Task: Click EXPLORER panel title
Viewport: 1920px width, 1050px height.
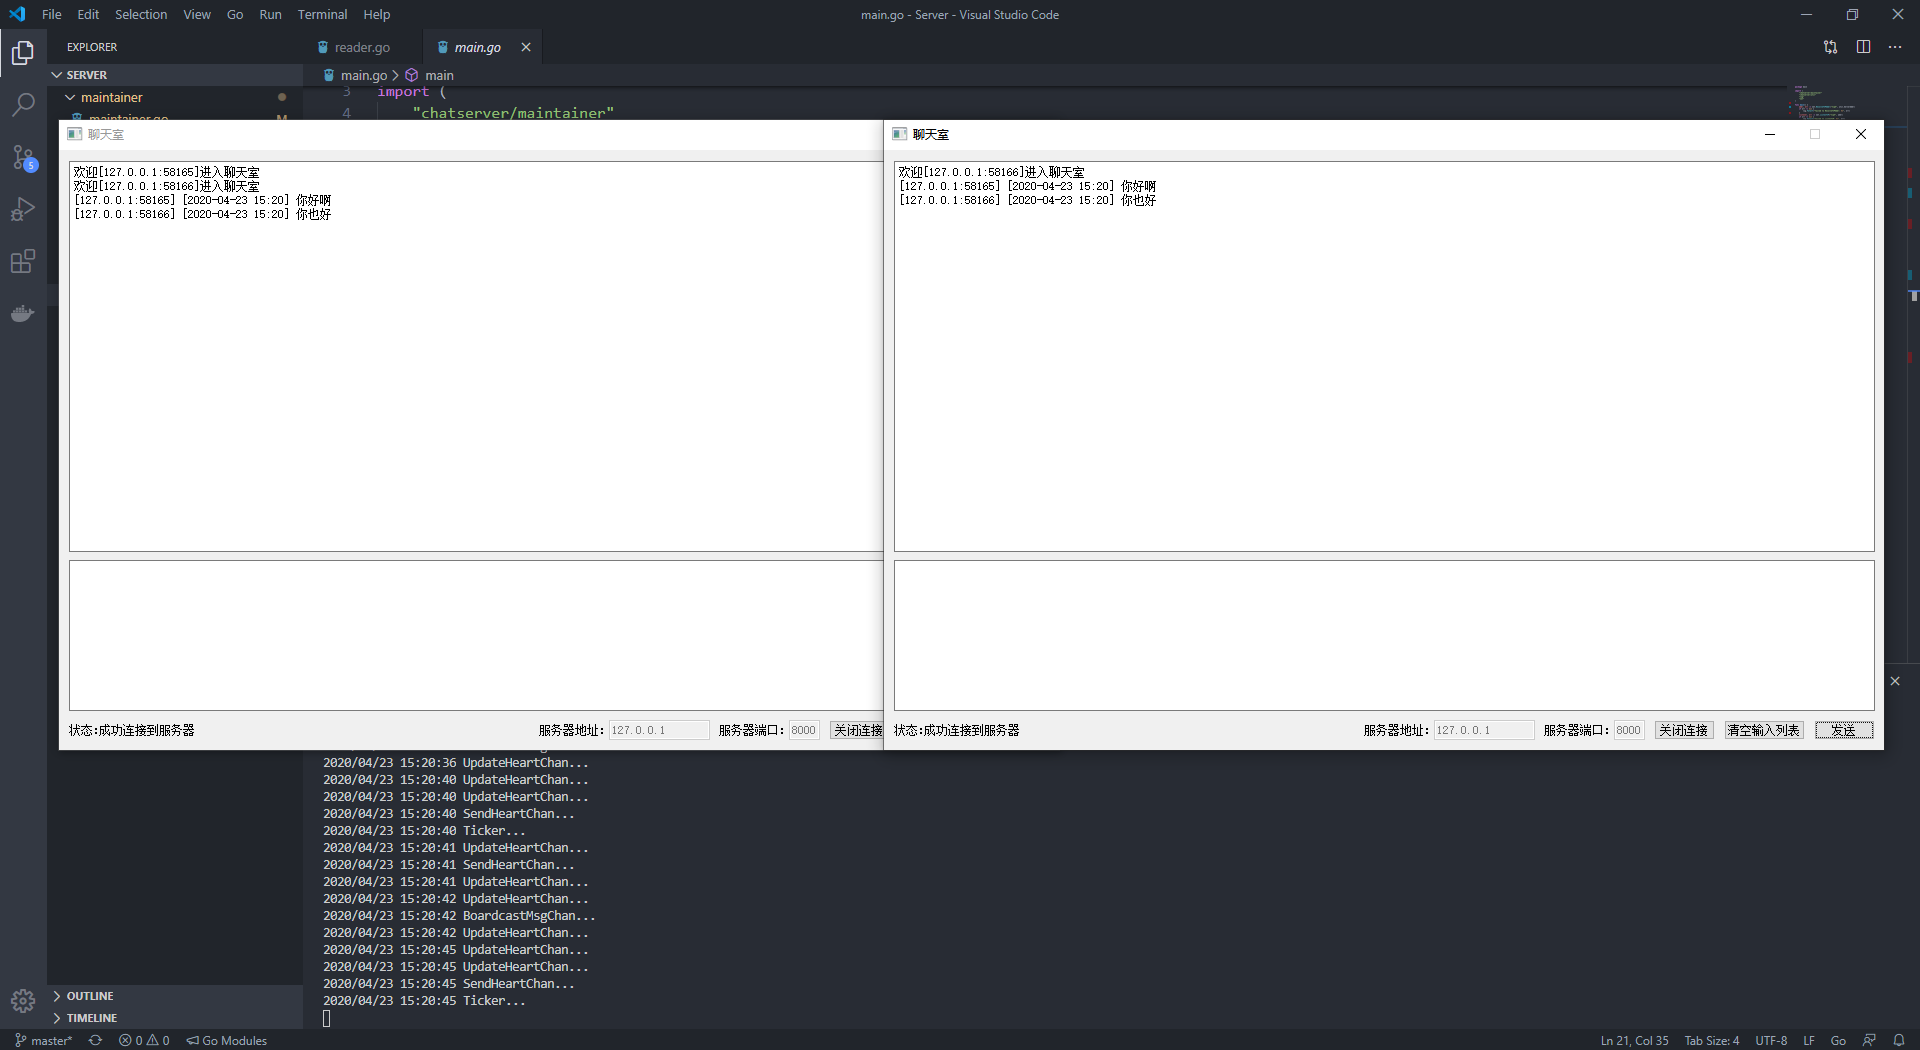Action: (92, 47)
